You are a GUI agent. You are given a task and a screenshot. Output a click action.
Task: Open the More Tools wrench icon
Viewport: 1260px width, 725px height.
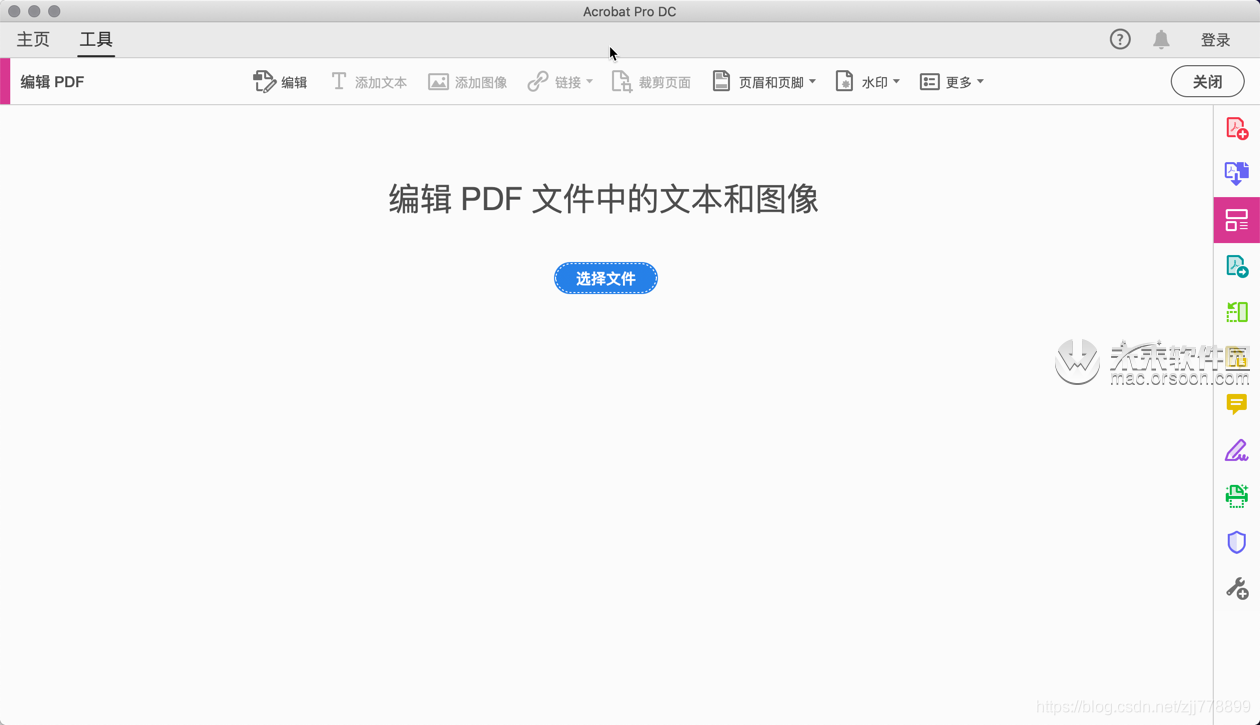click(x=1237, y=588)
